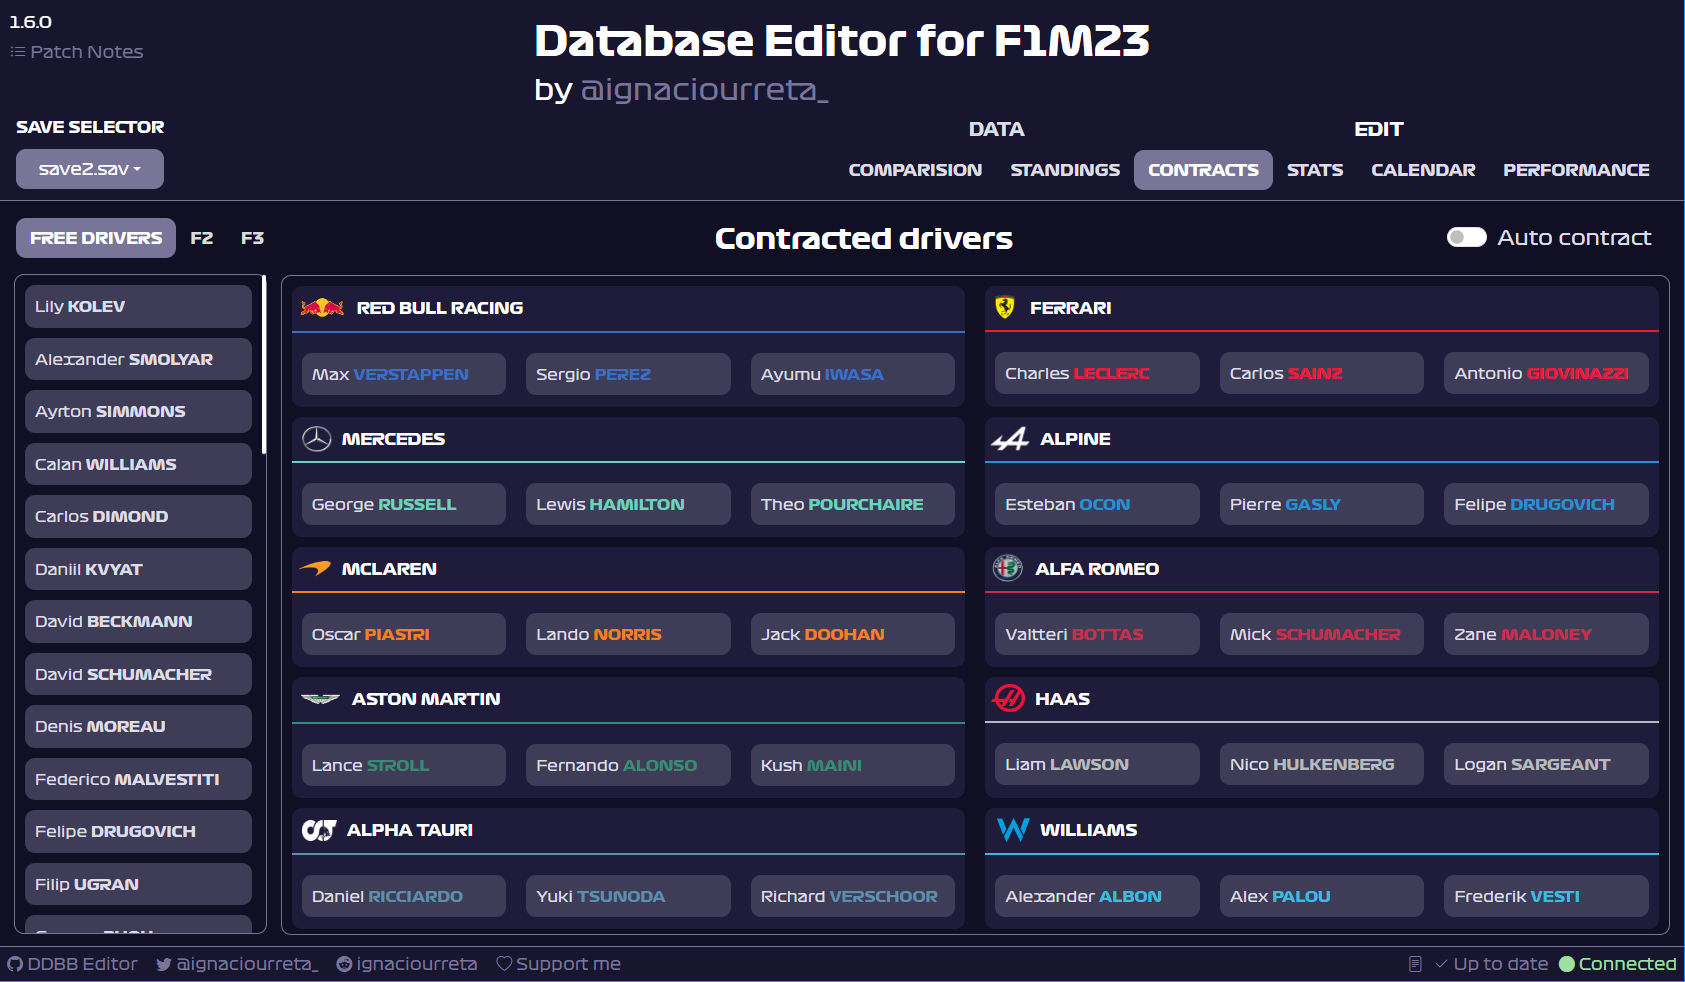
Task: Switch to the F2 drivers list
Action: click(x=202, y=238)
